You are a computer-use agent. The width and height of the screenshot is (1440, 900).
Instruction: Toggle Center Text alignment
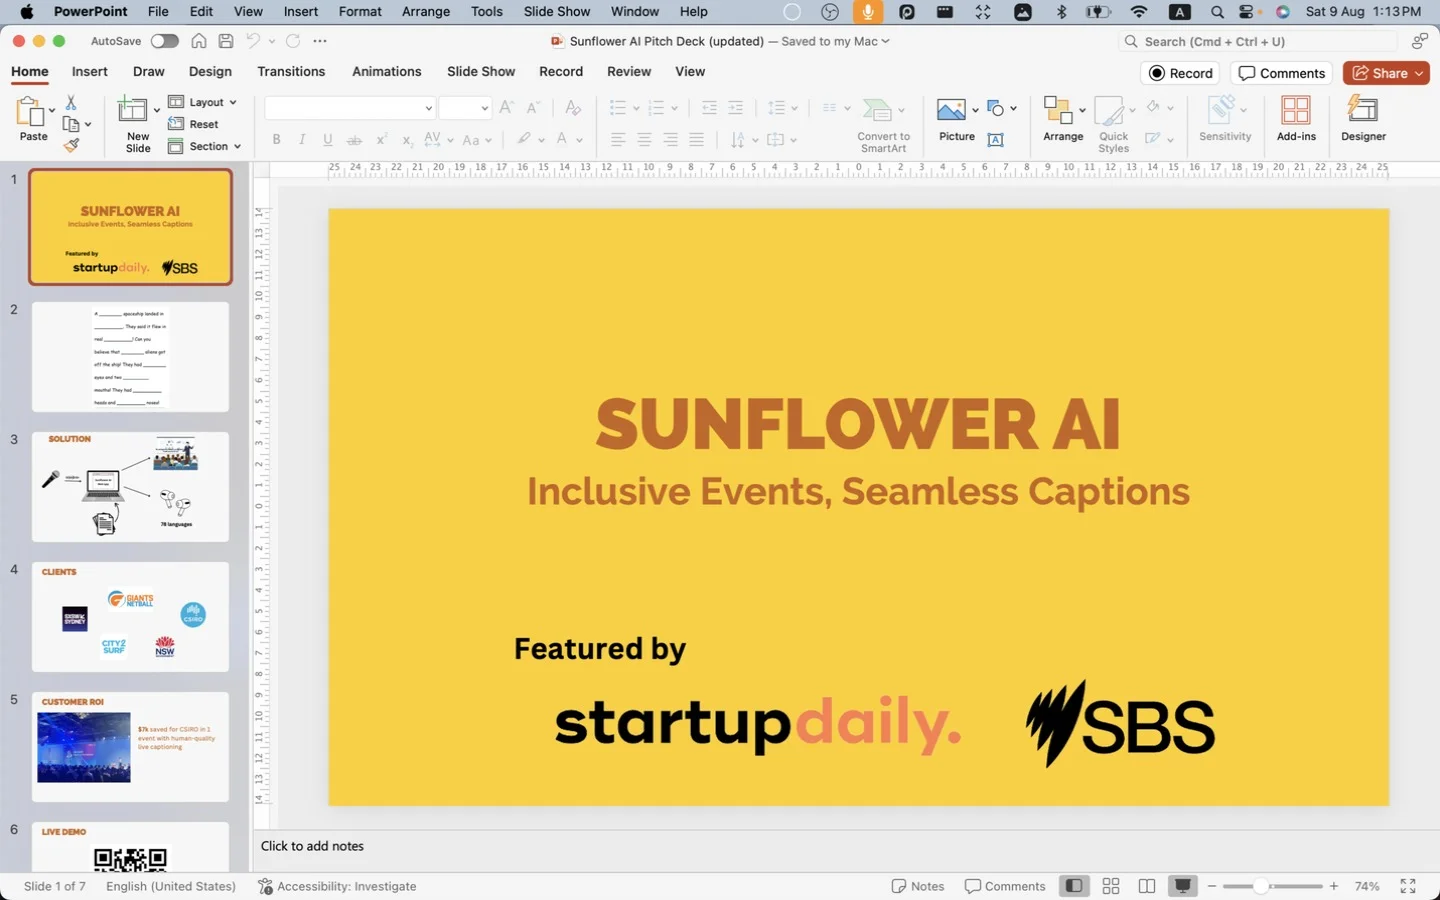pyautogui.click(x=644, y=140)
